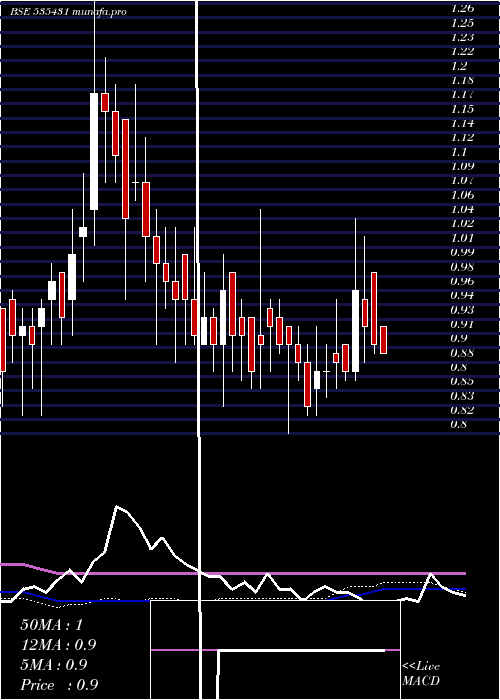The height and width of the screenshot is (700, 500).
Task: Click the 0.9 price axis label
Action: click(x=459, y=338)
